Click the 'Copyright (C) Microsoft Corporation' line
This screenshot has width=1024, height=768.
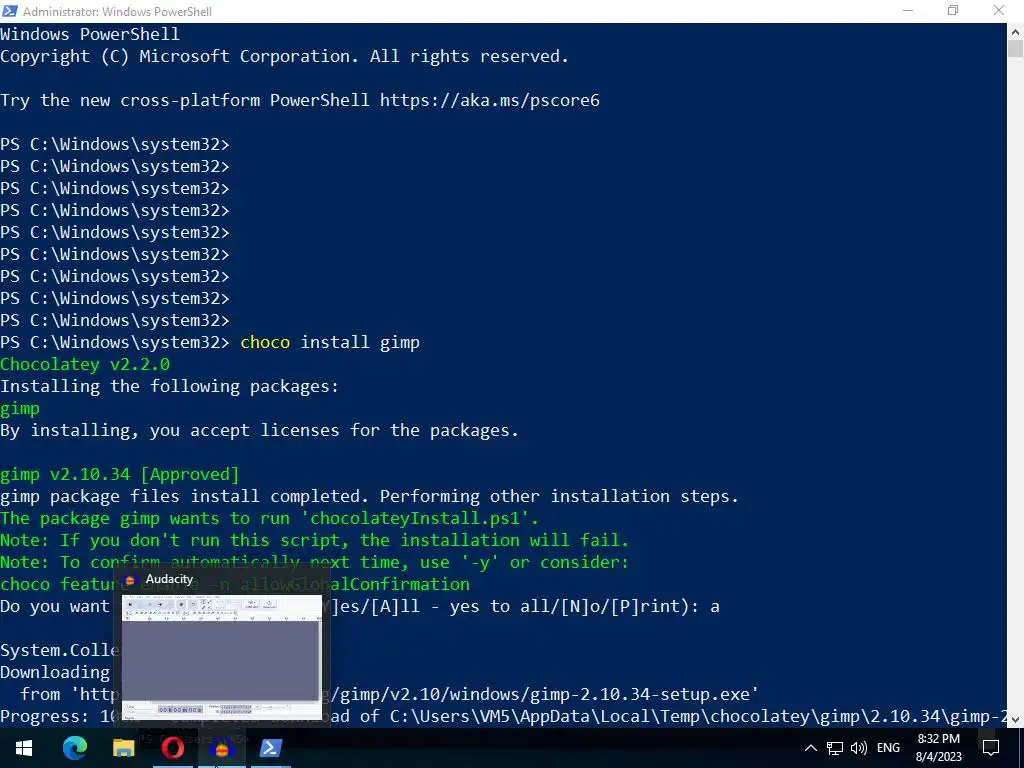click(x=284, y=57)
